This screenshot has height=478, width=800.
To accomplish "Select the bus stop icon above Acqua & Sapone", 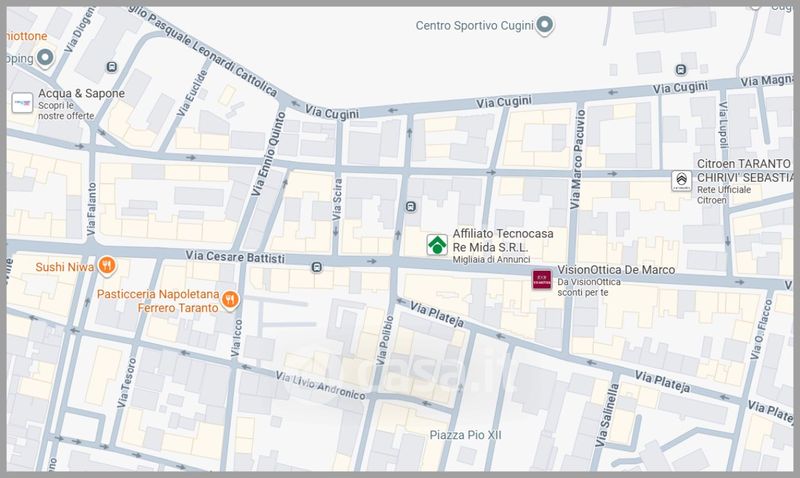I will pos(111,68).
